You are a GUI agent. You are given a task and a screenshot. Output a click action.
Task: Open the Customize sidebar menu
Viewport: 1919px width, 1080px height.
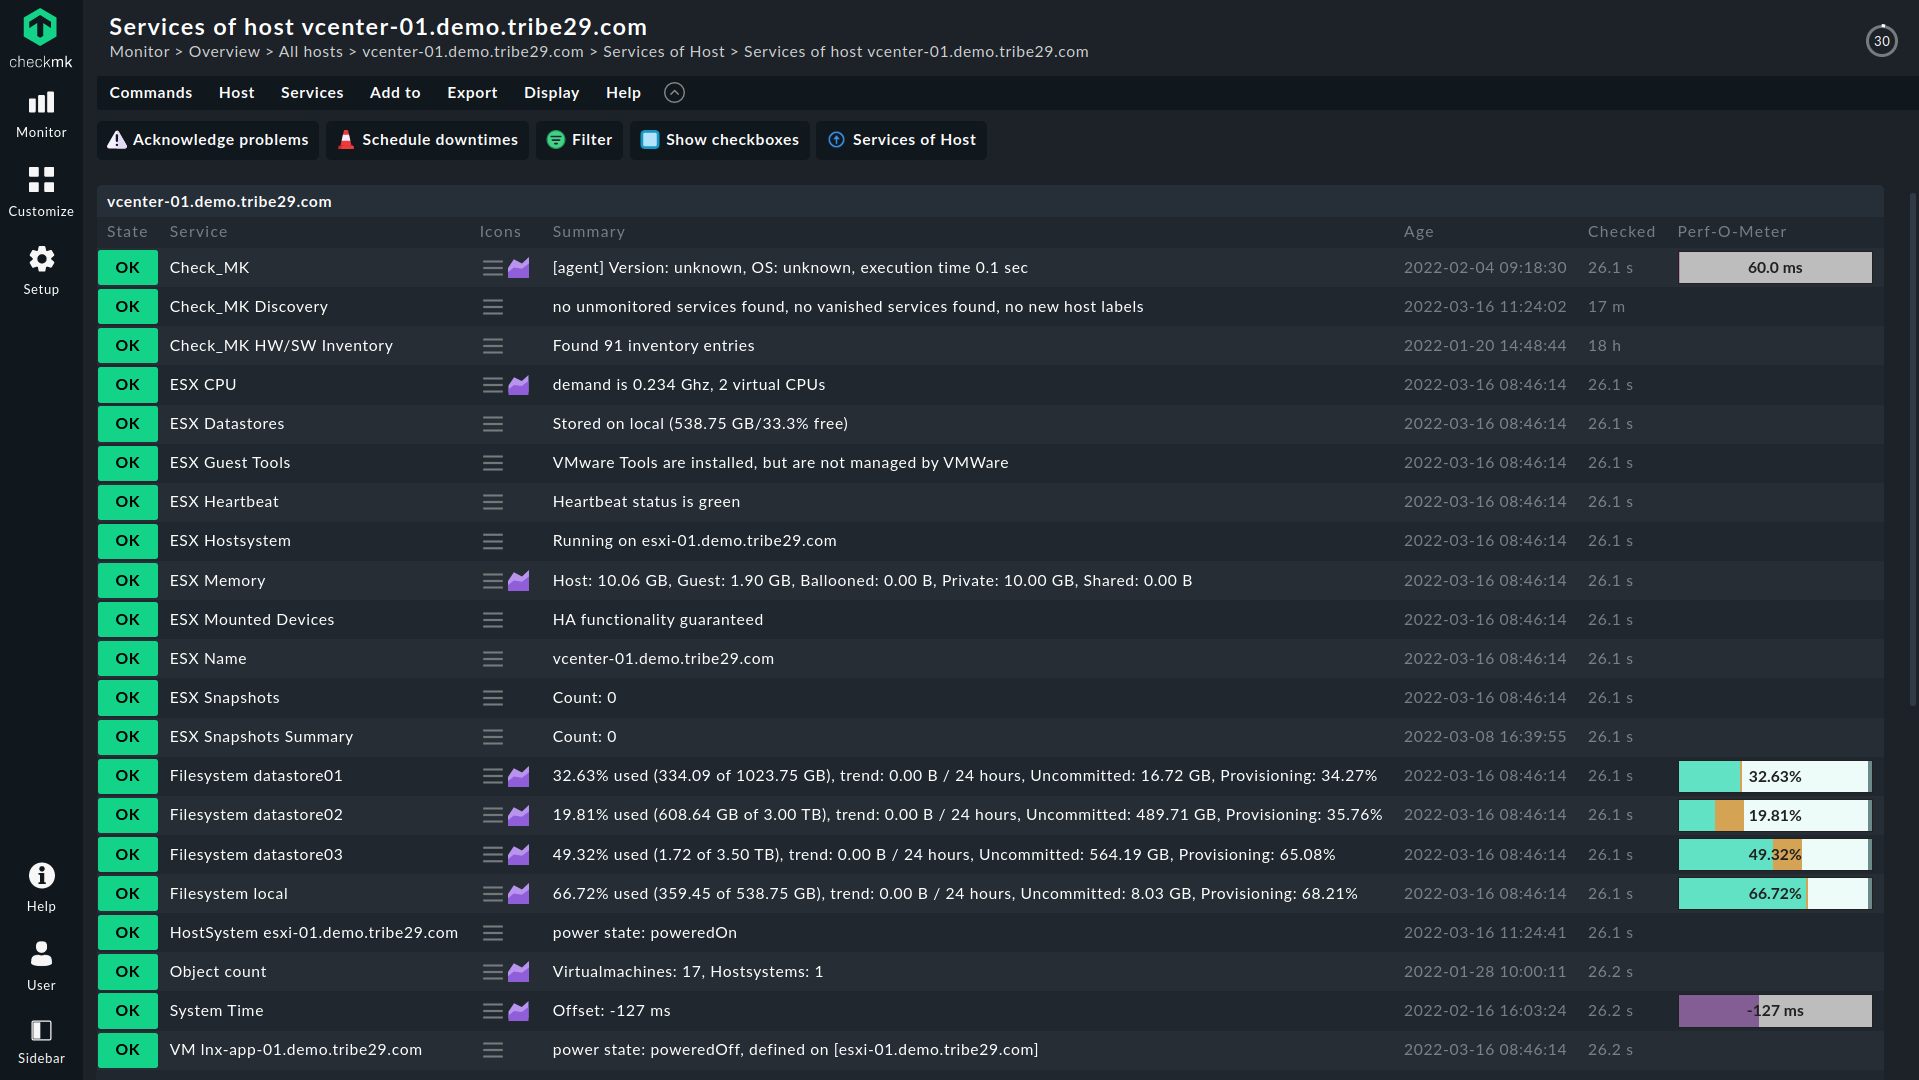[x=41, y=192]
